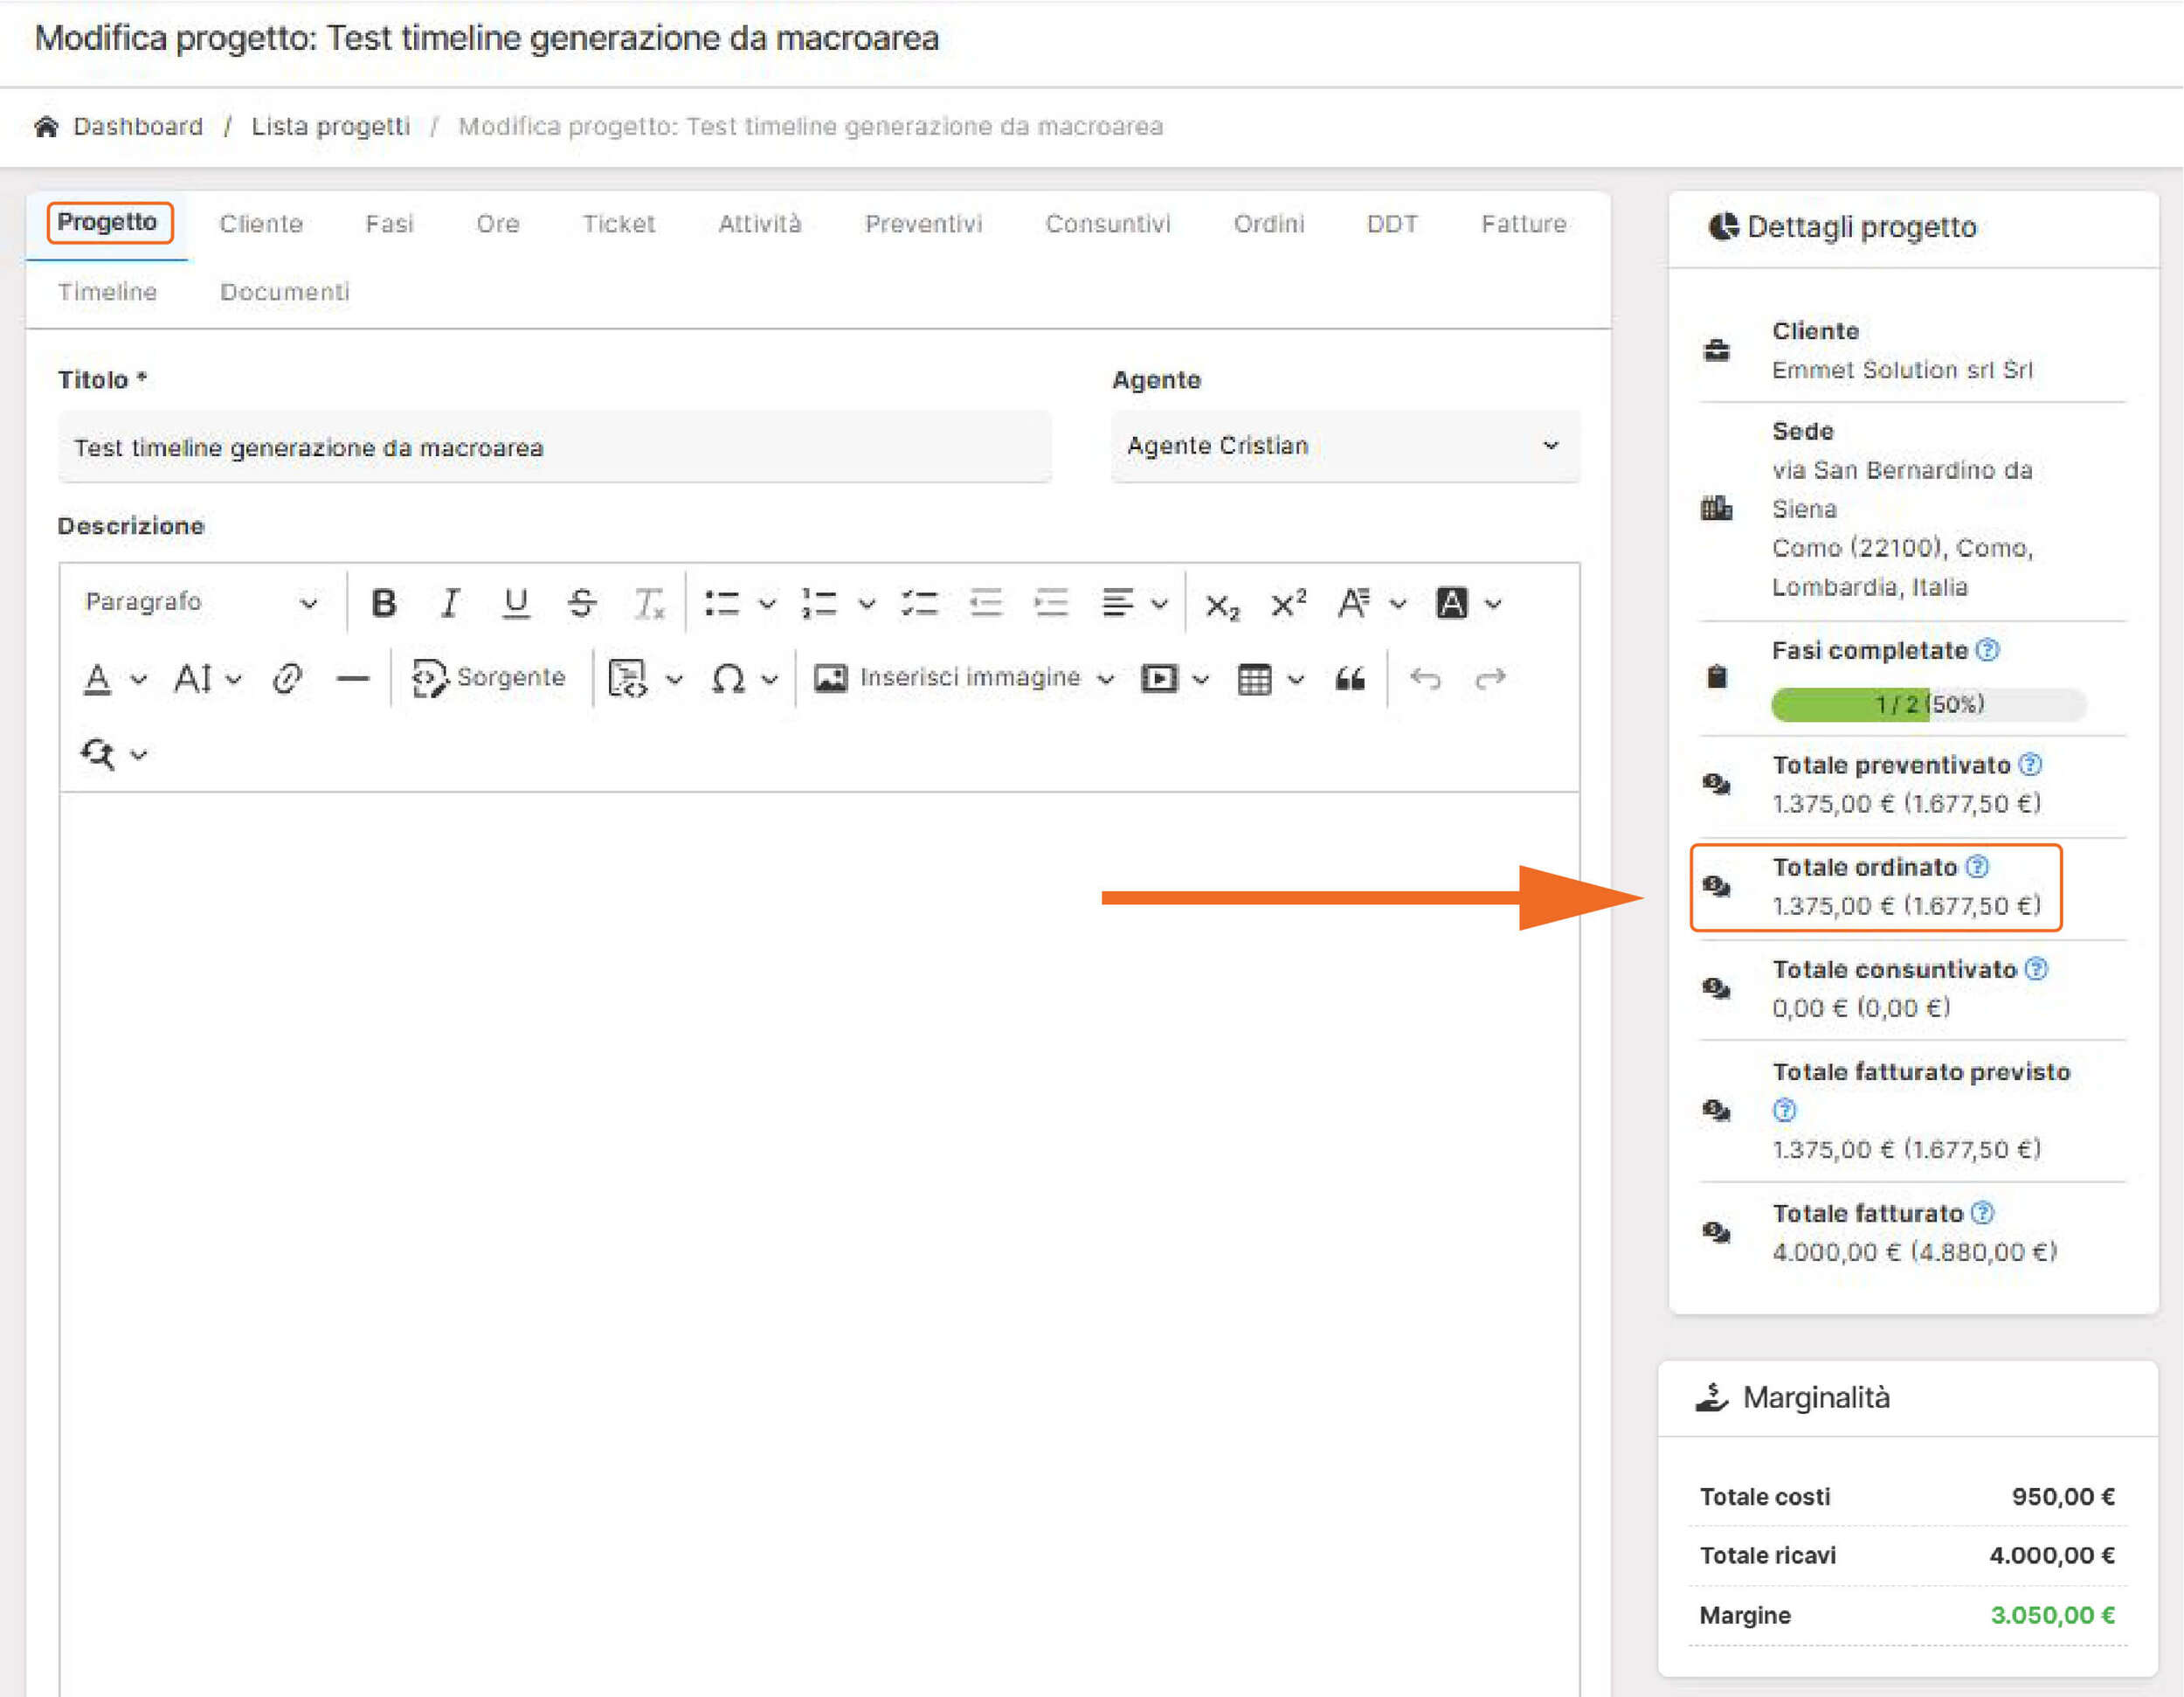Expand Inserisci immagine dropdown arrow
2184x1697 pixels.
[1106, 679]
